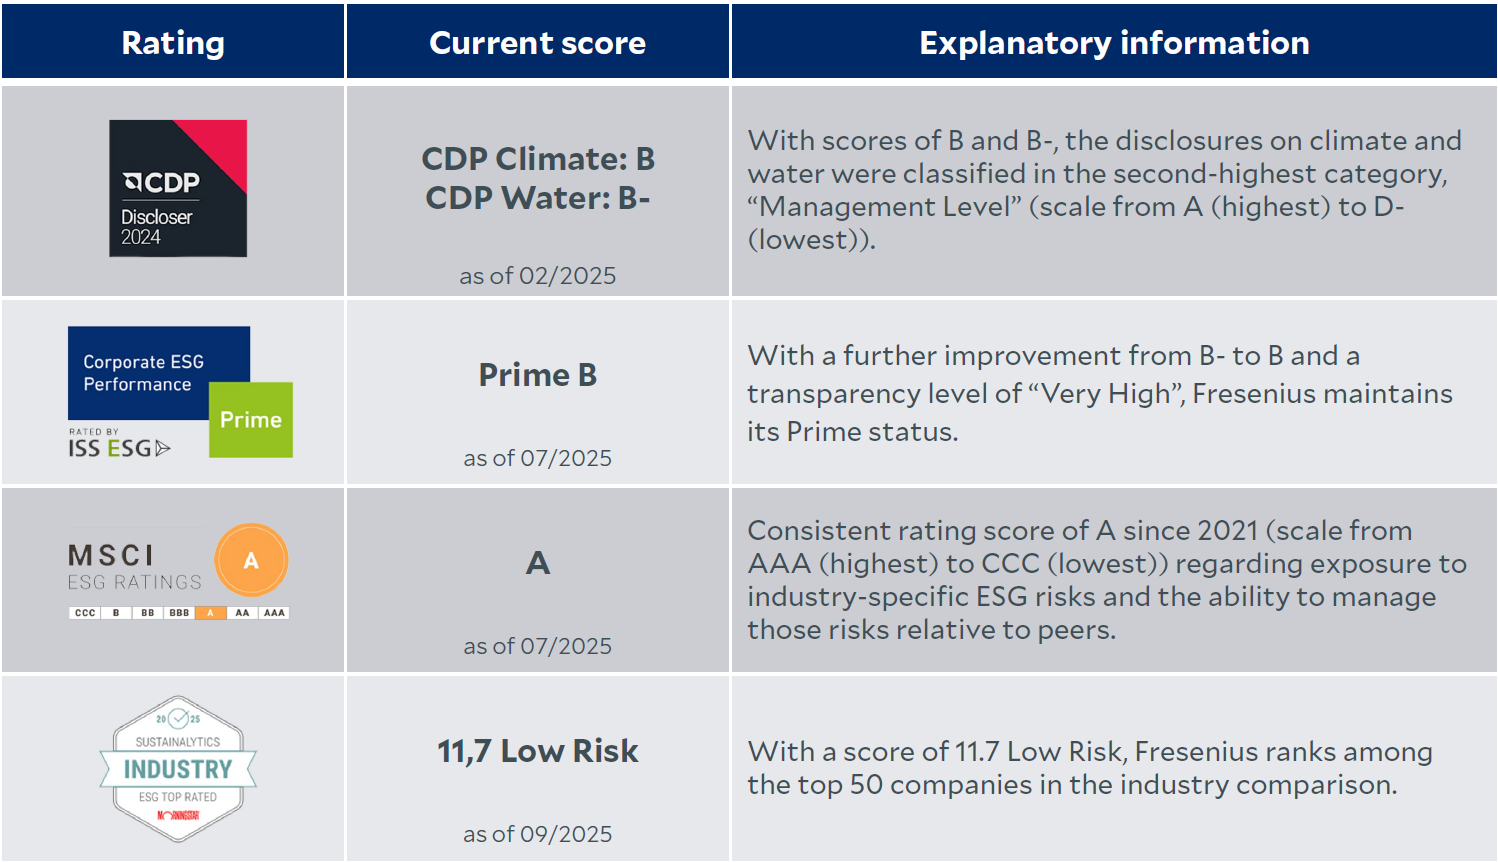
Task: Select the highlighted A segment in MSCI scale
Action: pos(210,613)
